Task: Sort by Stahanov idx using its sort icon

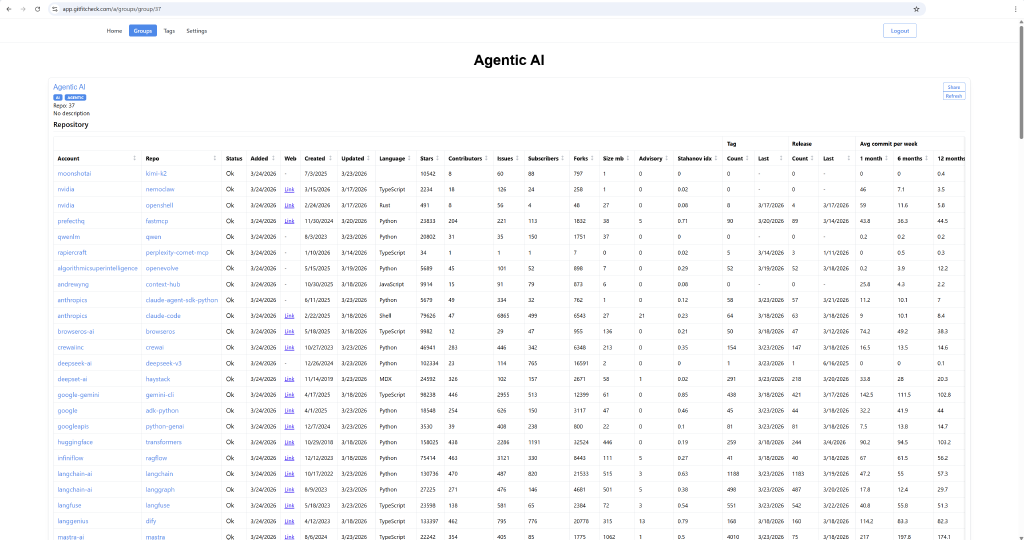Action: (716, 159)
